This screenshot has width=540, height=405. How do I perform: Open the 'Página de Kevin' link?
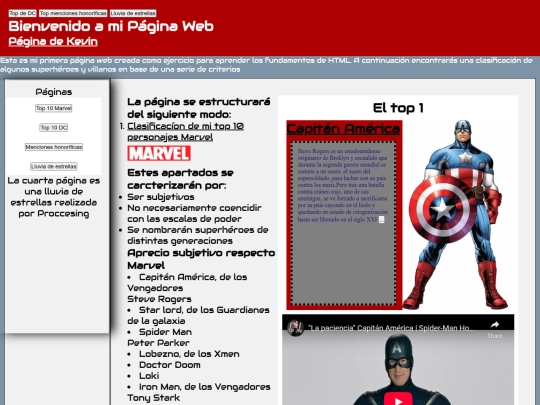(x=53, y=41)
